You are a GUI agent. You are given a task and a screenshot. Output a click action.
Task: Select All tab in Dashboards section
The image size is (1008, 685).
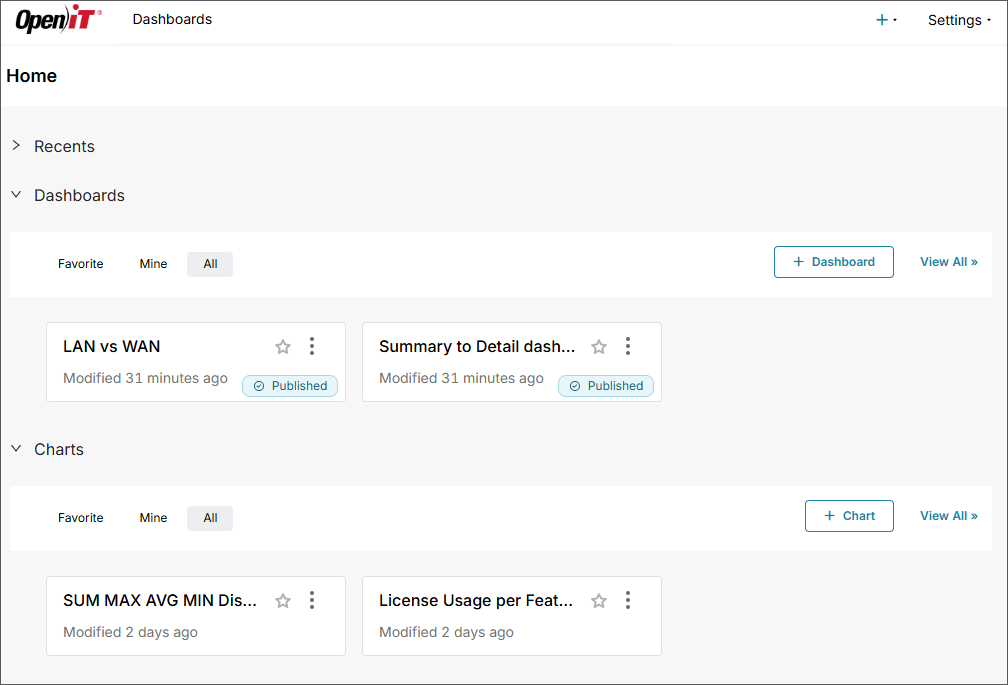pos(210,264)
